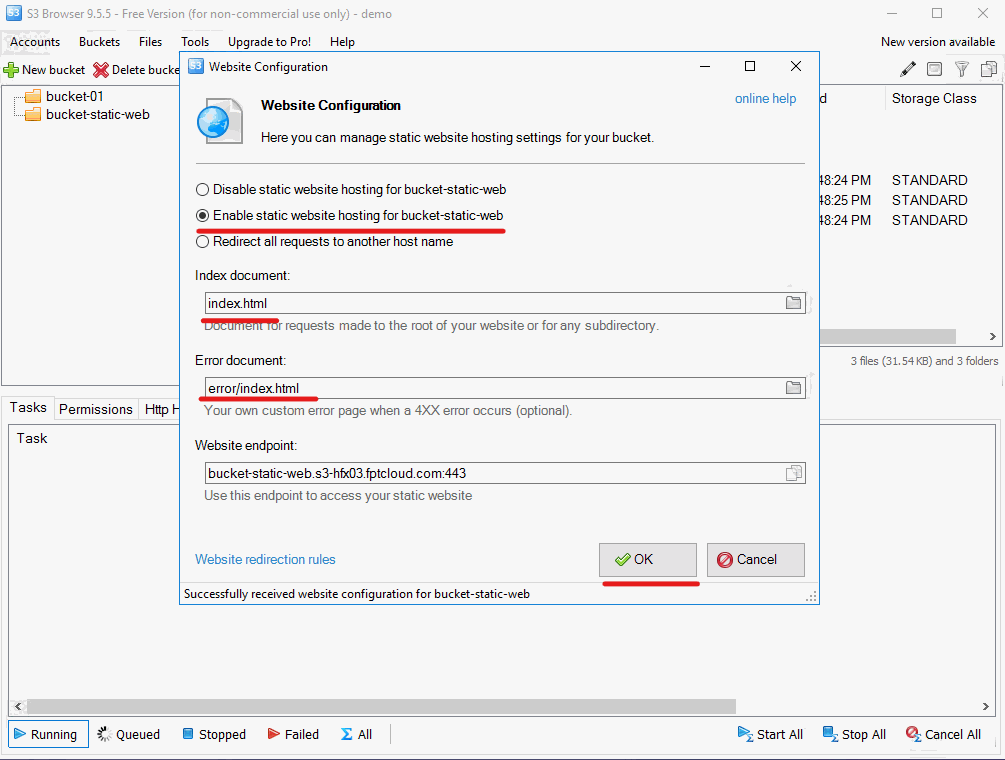The width and height of the screenshot is (1005, 760).
Task: Click the file list horizontal scrollbar right arrow
Action: (x=992, y=336)
